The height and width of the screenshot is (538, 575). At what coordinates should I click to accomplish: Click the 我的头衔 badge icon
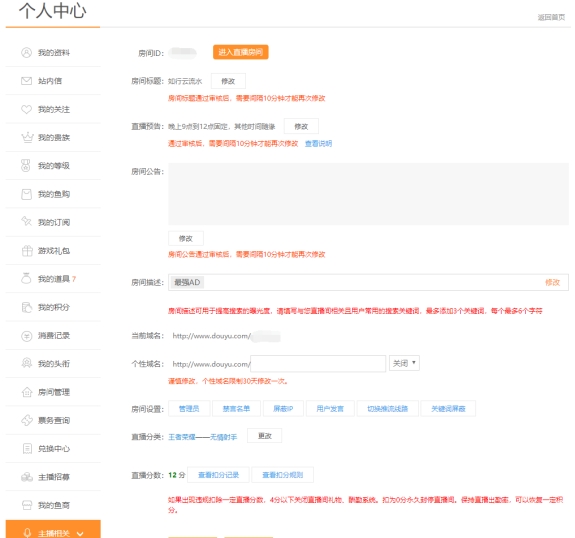(x=26, y=363)
